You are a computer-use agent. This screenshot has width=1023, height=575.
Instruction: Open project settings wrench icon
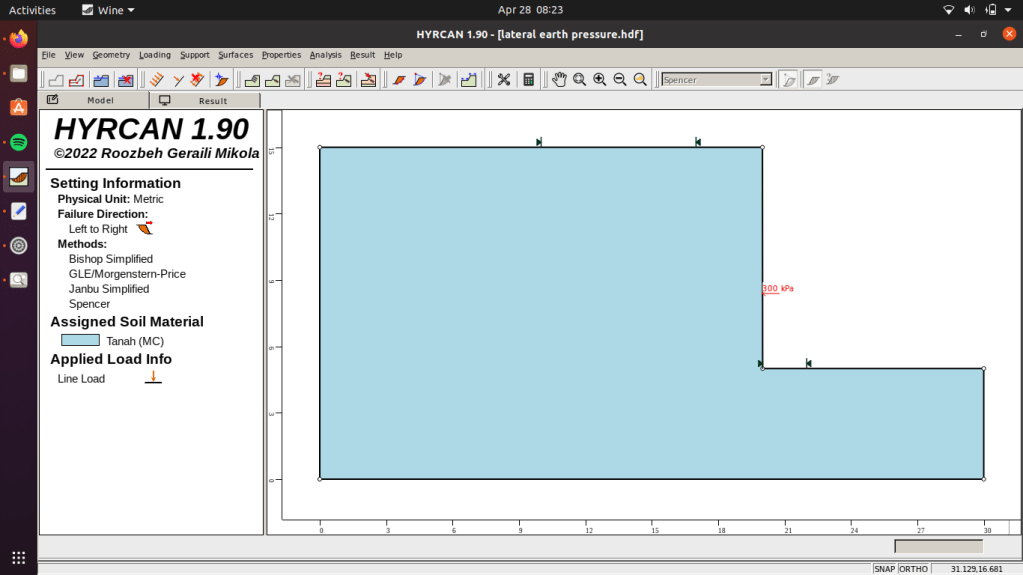[504, 80]
